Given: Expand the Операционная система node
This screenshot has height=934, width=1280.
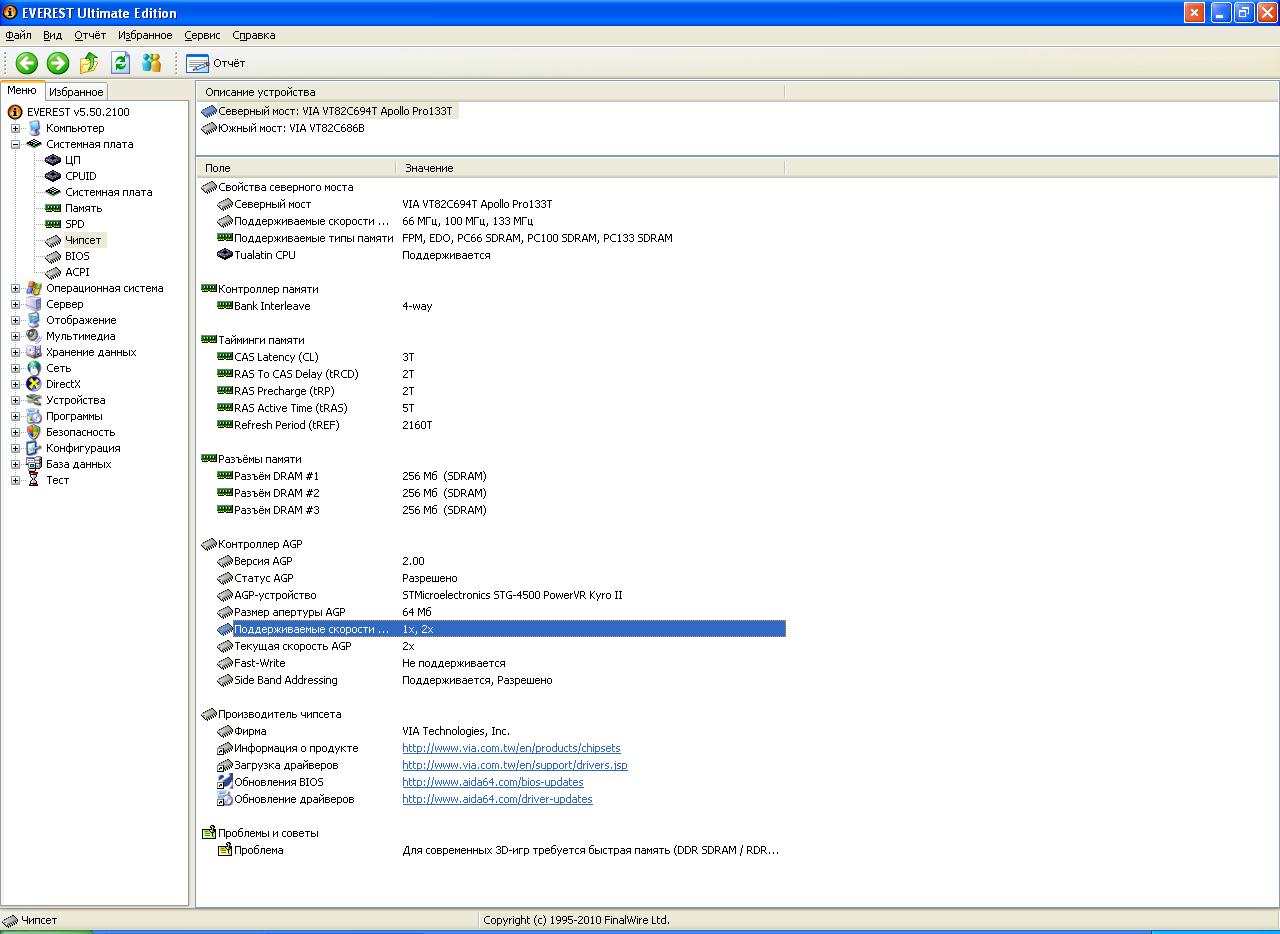Looking at the screenshot, I should [15, 288].
